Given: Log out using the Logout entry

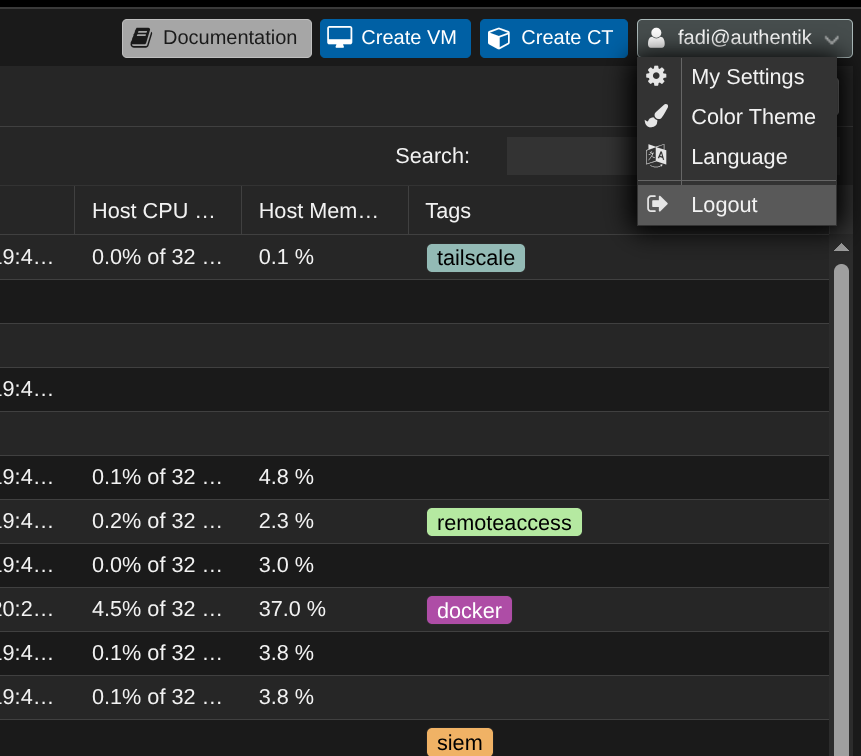Looking at the screenshot, I should point(724,205).
